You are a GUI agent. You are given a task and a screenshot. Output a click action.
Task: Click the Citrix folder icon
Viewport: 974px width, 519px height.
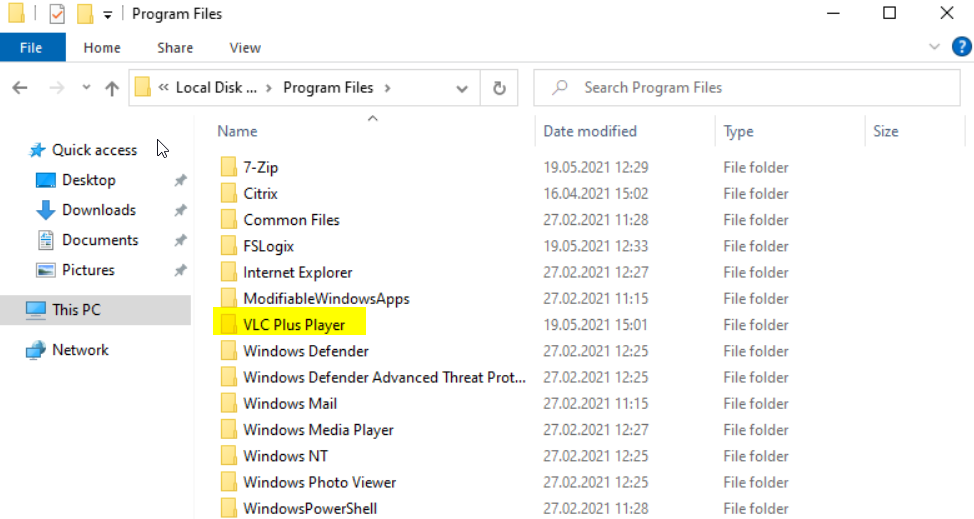tap(229, 193)
